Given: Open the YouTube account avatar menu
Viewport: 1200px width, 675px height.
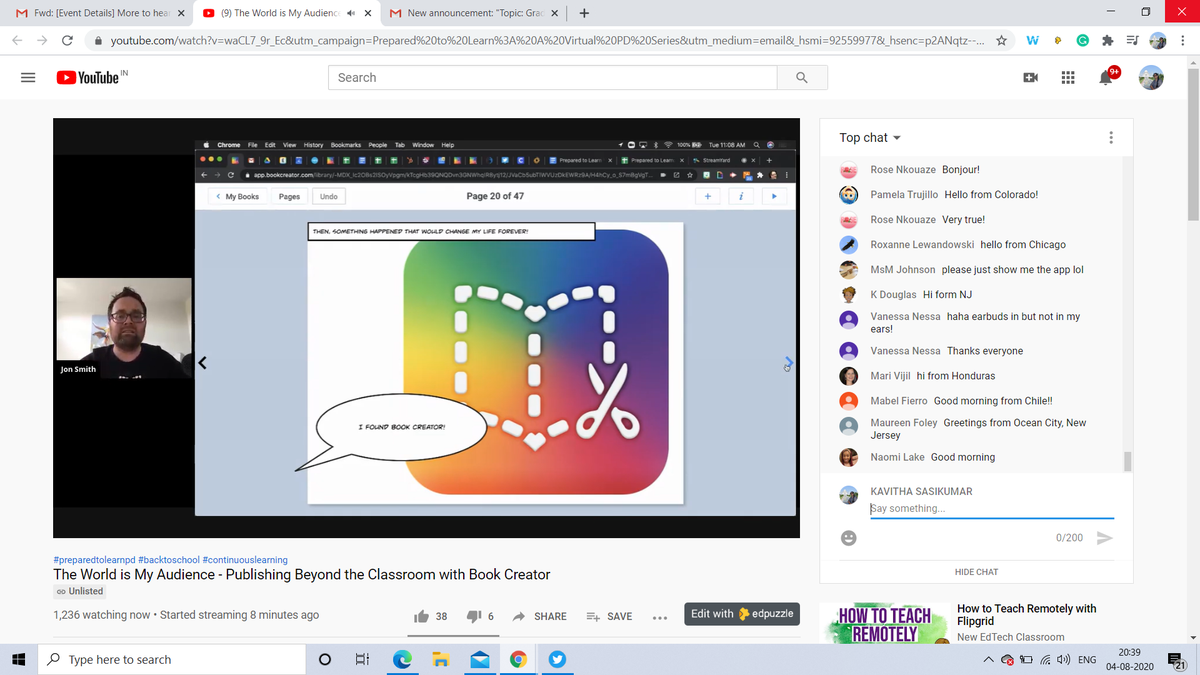Looking at the screenshot, I should click(x=1153, y=77).
